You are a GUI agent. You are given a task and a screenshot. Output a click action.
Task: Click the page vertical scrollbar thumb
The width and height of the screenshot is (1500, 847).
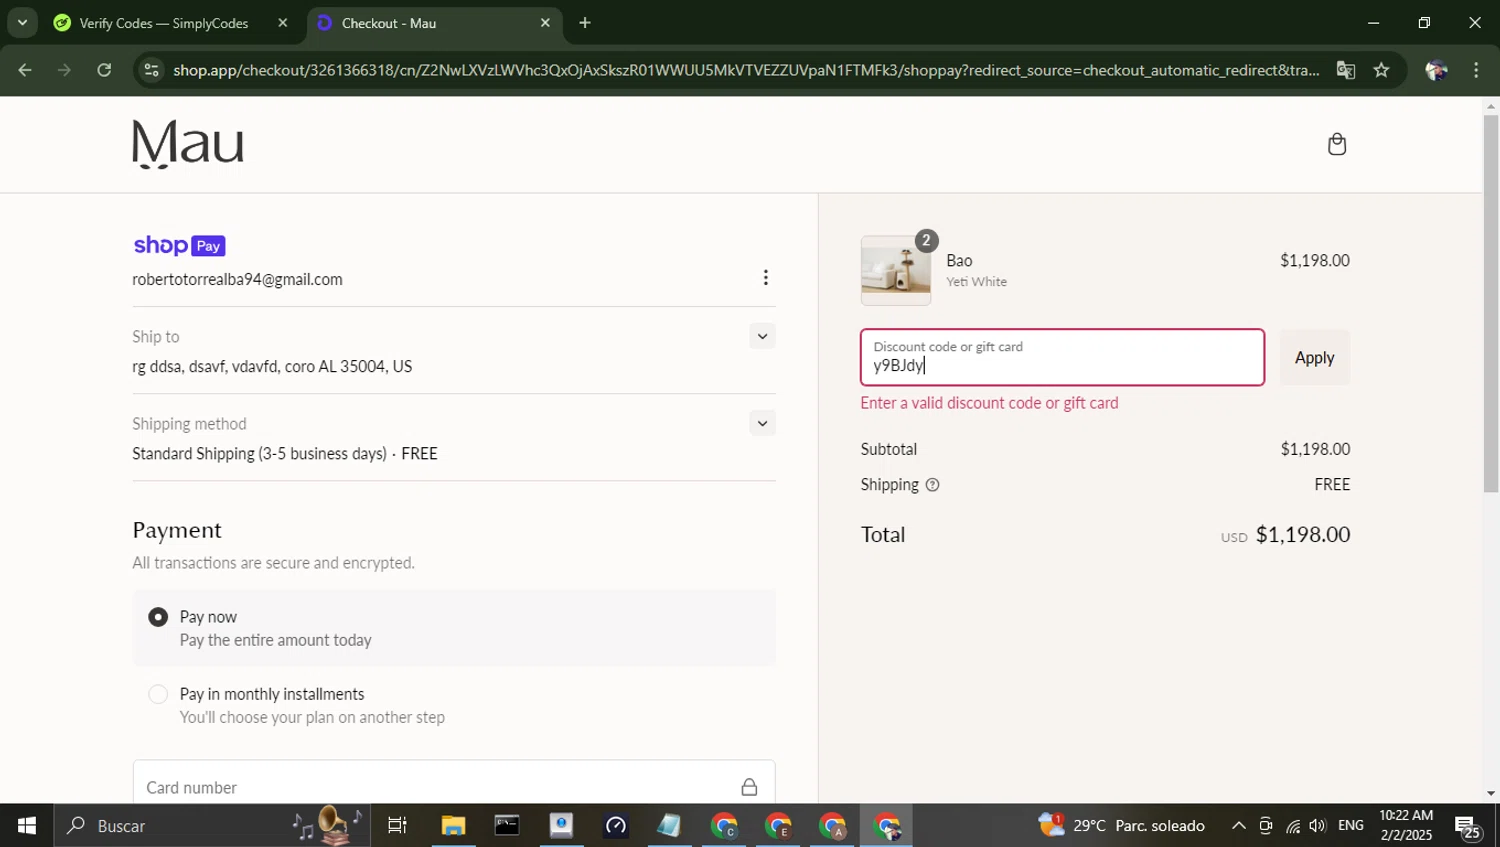point(1491,303)
